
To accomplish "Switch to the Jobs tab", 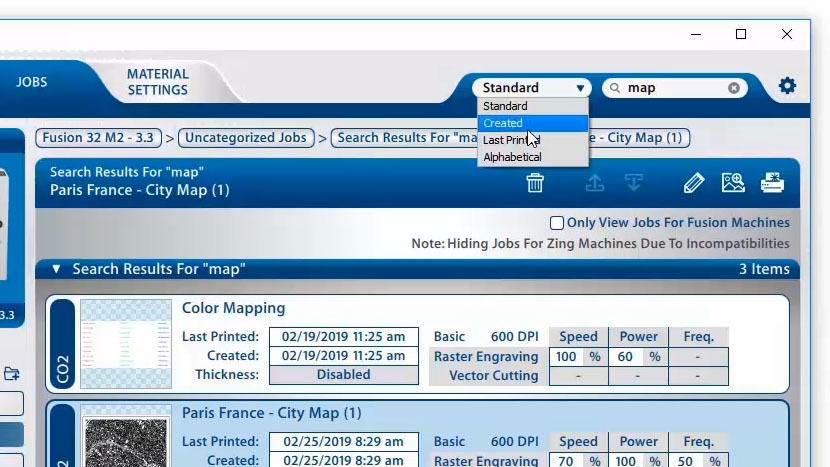I will (31, 82).
